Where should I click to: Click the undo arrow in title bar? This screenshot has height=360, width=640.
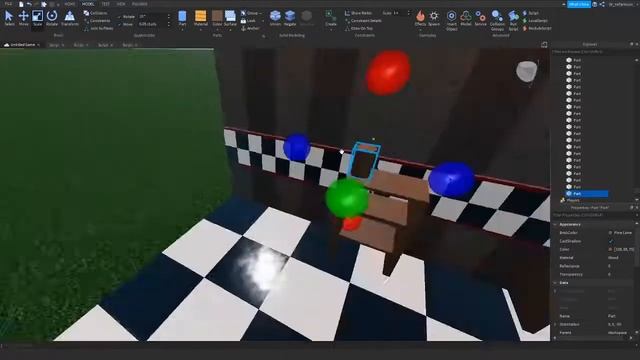pyautogui.click(x=29, y=4)
